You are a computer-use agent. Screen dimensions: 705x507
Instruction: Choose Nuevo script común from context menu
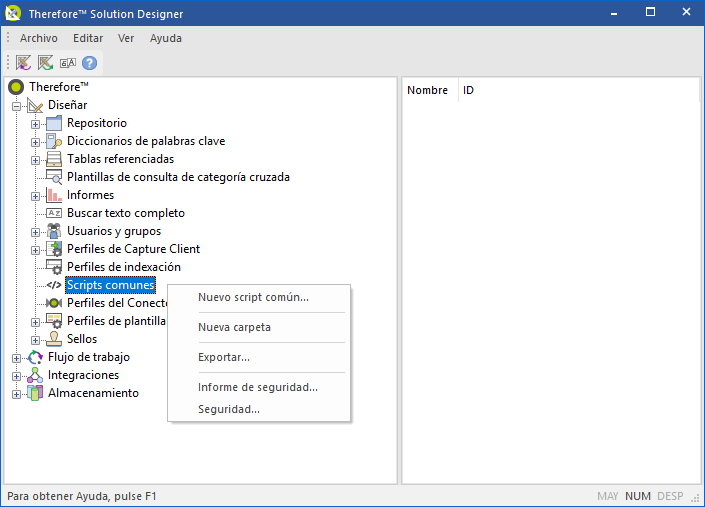259,298
